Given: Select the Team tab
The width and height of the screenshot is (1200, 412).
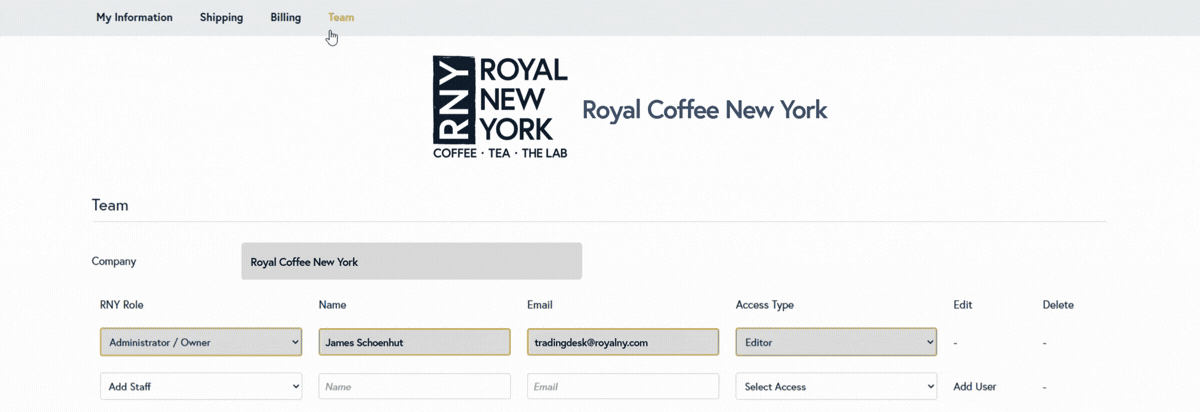Looking at the screenshot, I should point(341,17).
